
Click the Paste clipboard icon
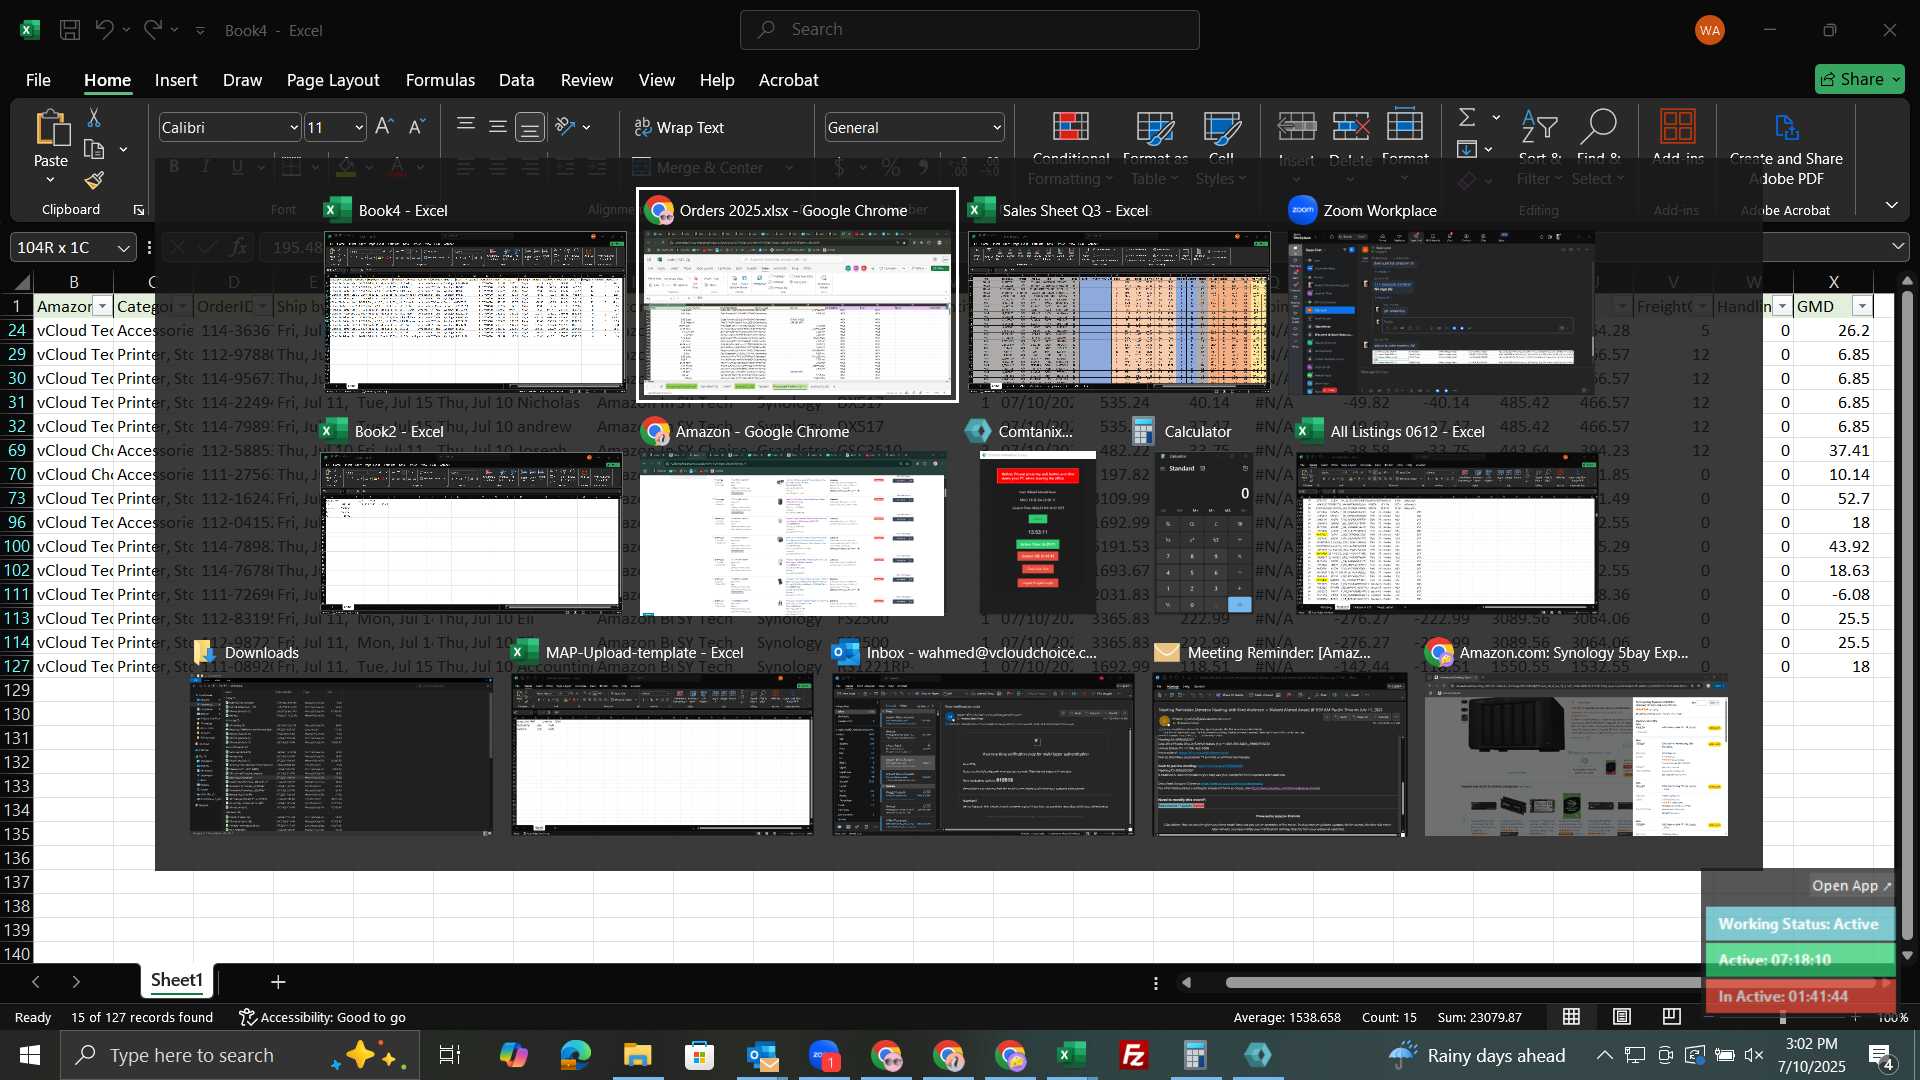pos(51,130)
